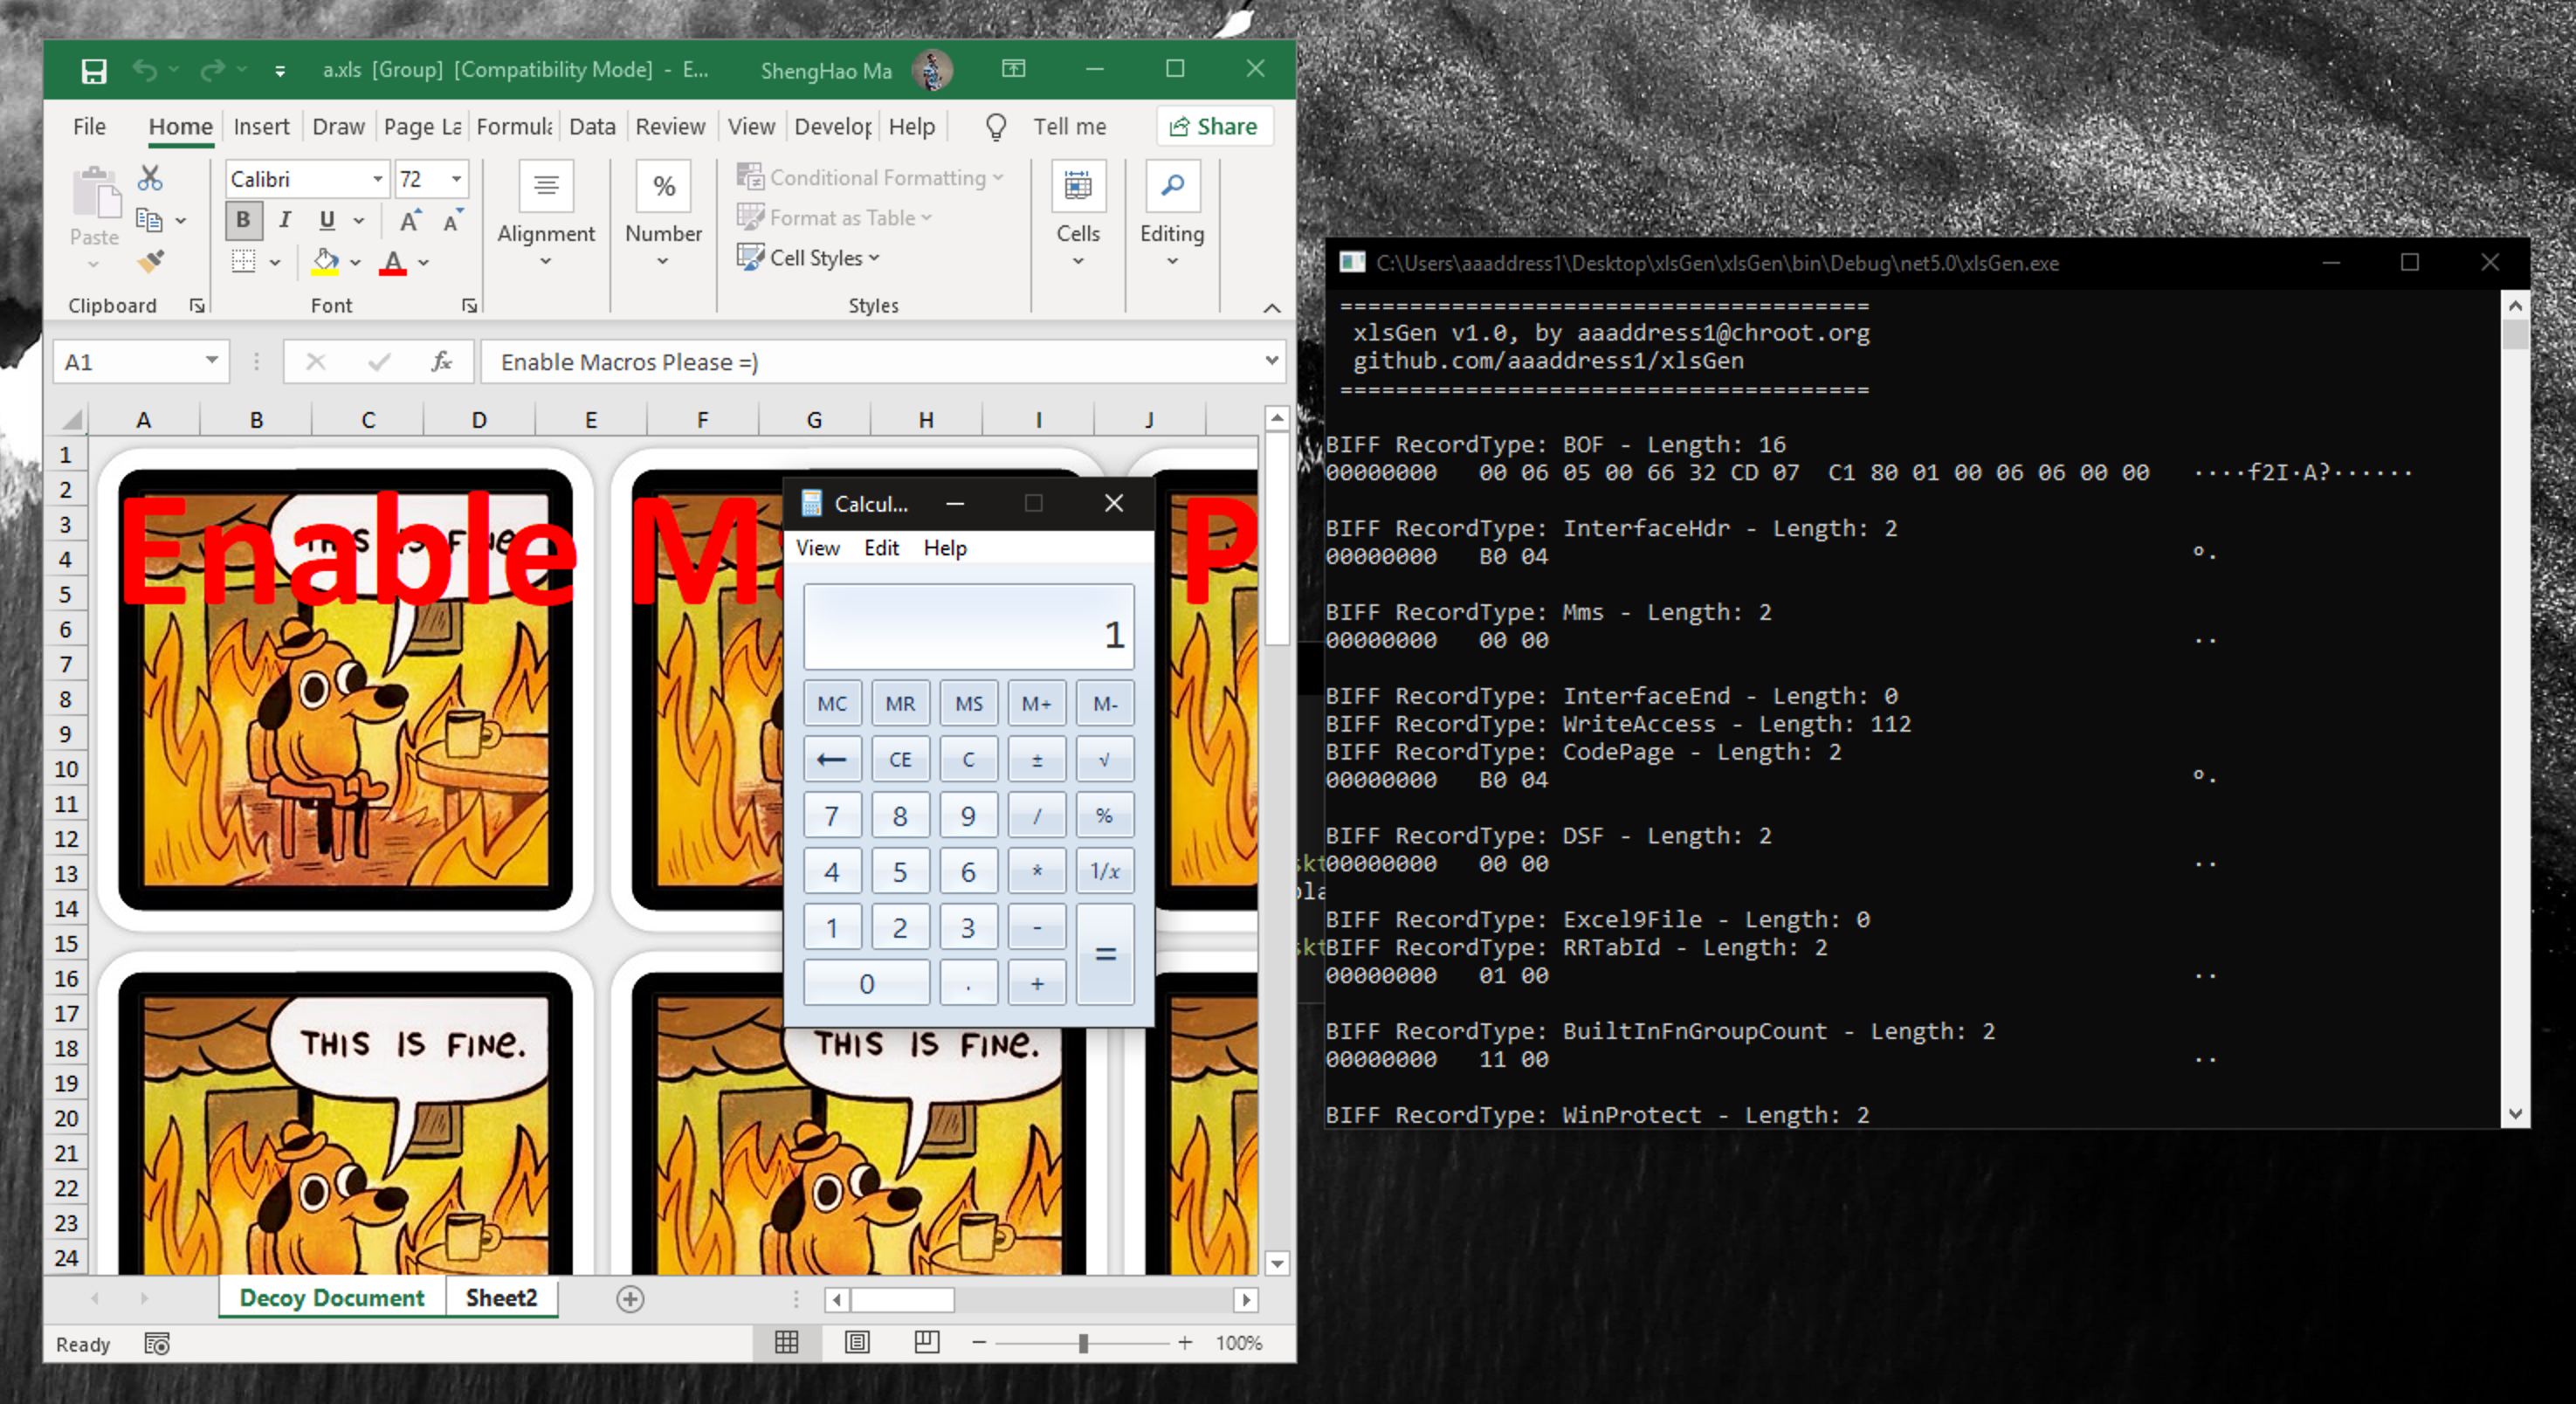Click the Calculator CE button
The width and height of the screenshot is (2576, 1404).
pos(900,759)
